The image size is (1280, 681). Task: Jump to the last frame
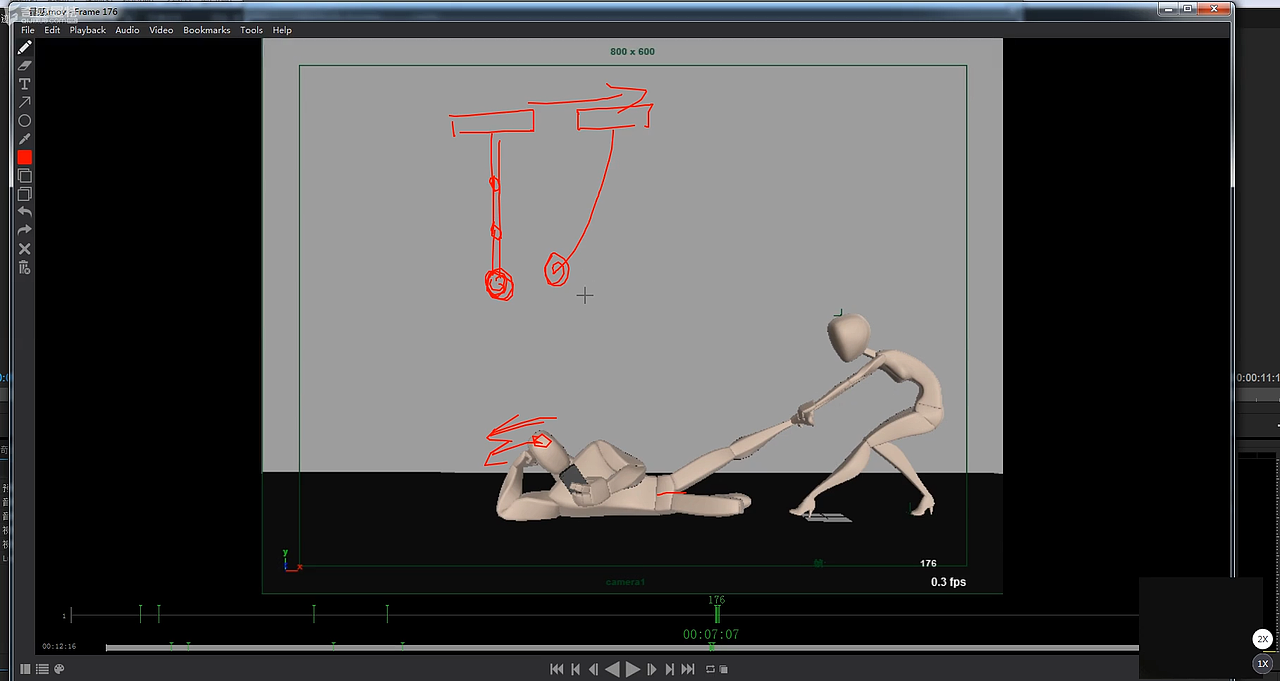point(688,670)
